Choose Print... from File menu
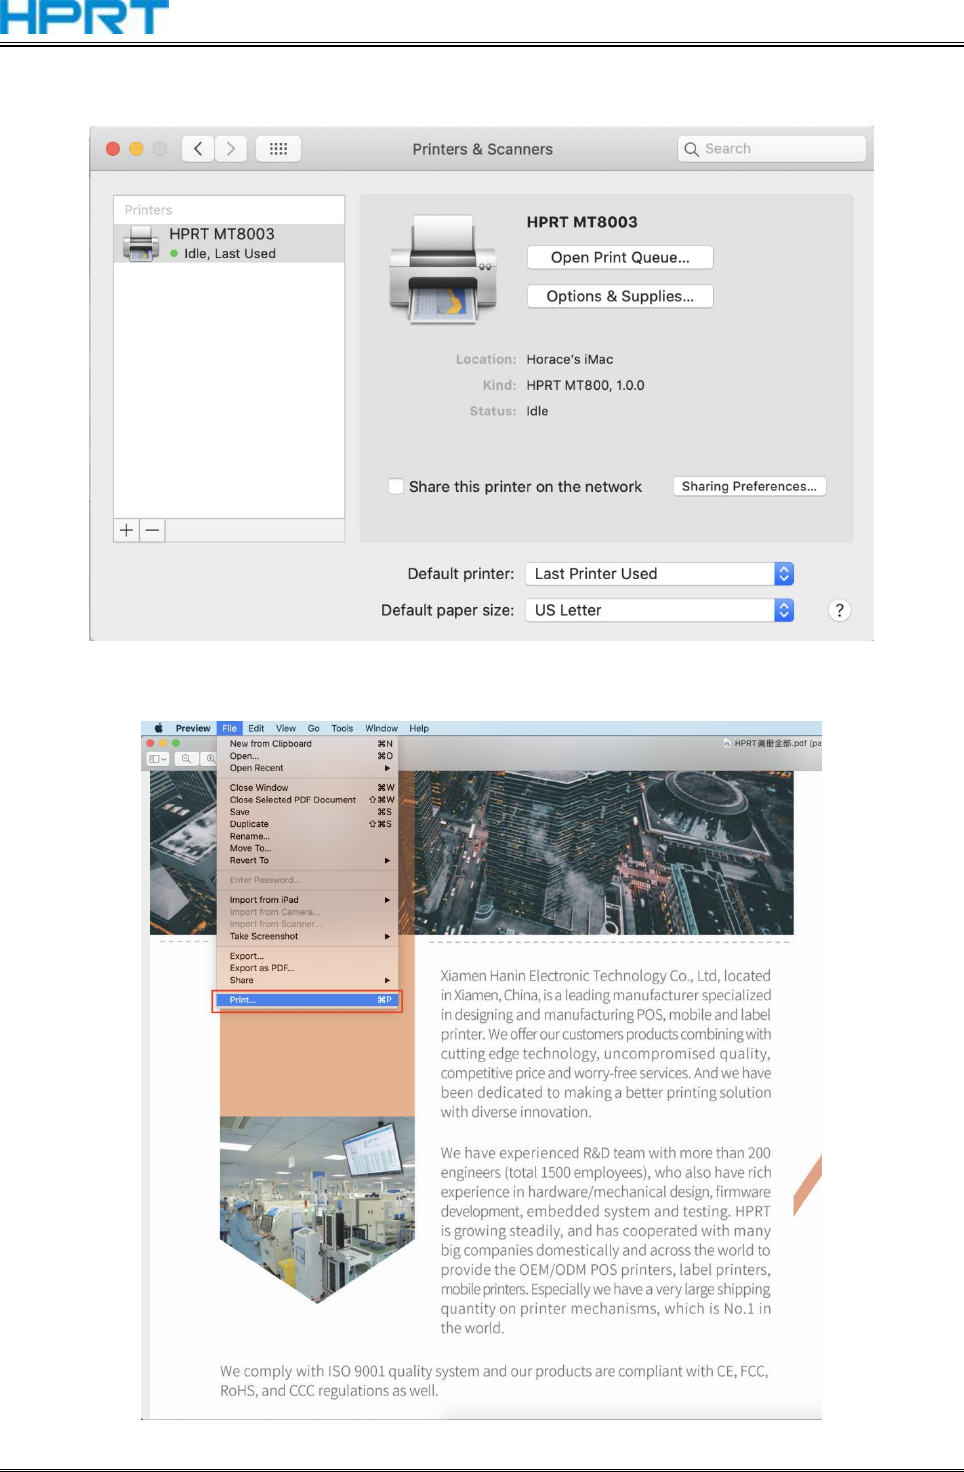The image size is (964, 1472). pyautogui.click(x=308, y=1000)
